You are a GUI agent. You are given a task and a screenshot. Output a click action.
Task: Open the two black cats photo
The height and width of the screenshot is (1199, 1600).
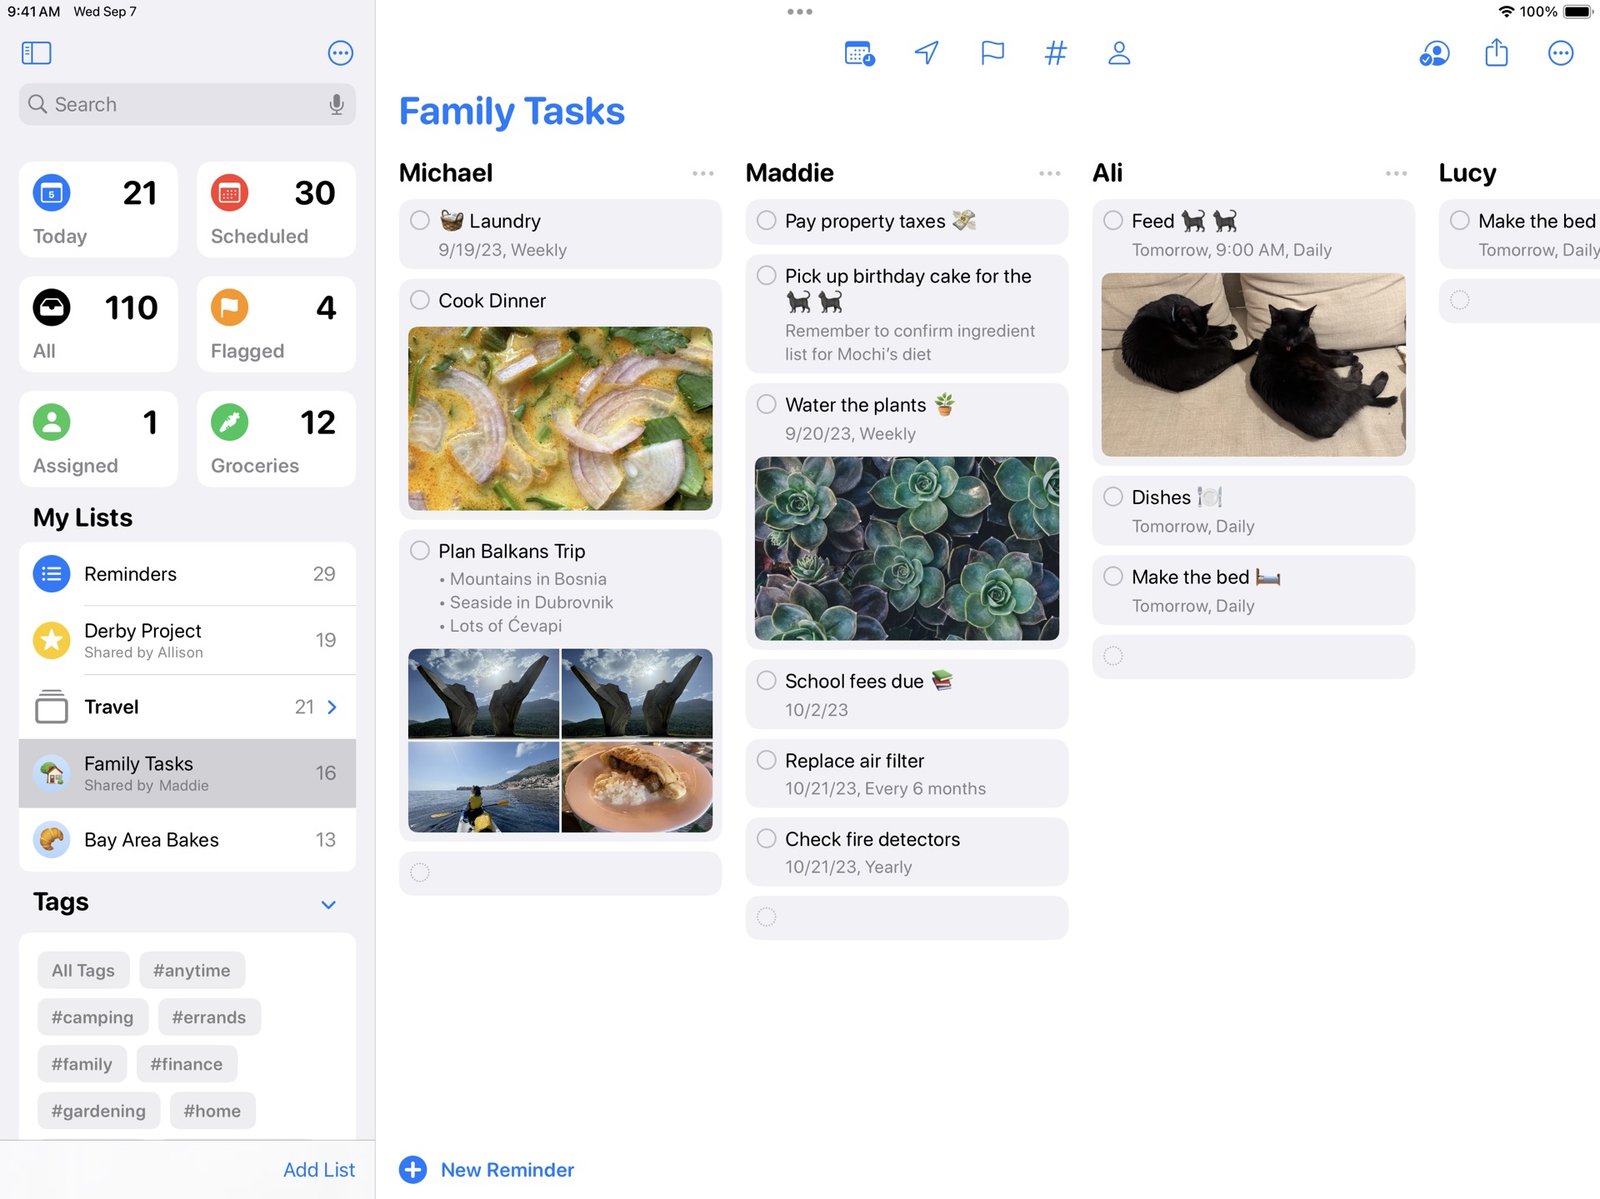[x=1253, y=365]
